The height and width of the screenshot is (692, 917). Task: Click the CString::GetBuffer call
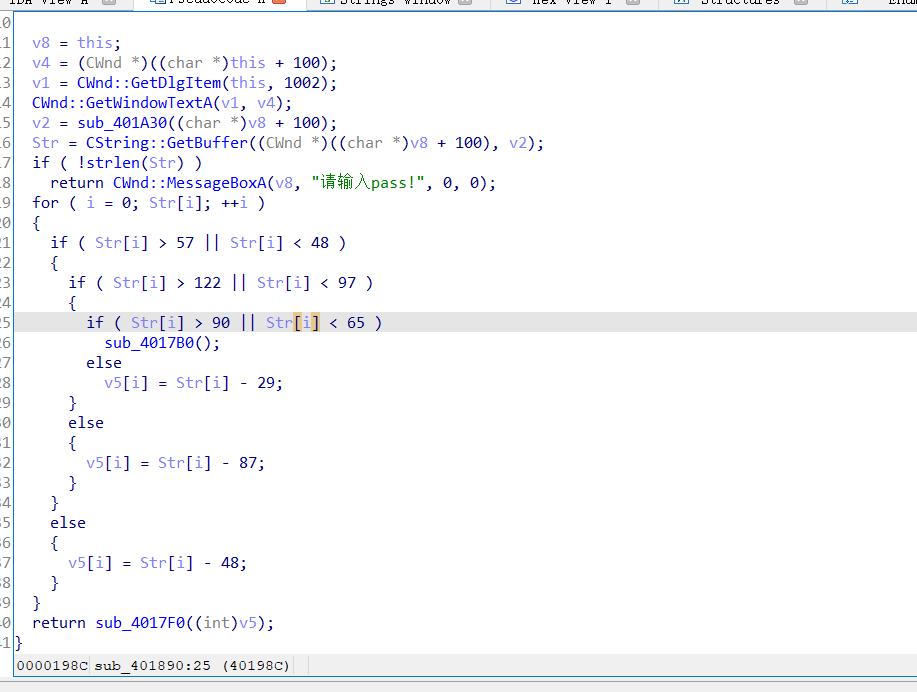(167, 143)
